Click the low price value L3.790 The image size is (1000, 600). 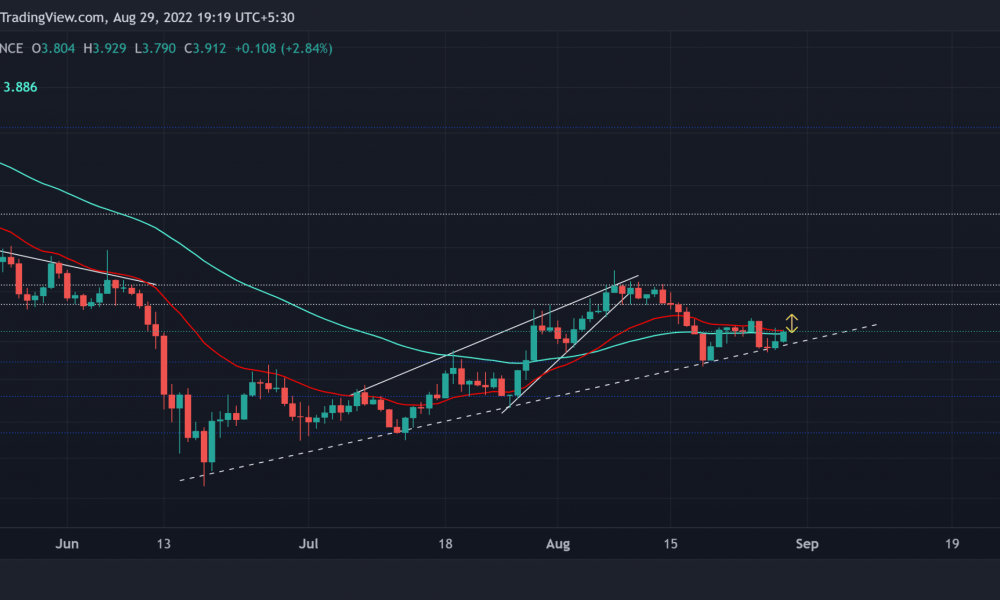[x=155, y=48]
